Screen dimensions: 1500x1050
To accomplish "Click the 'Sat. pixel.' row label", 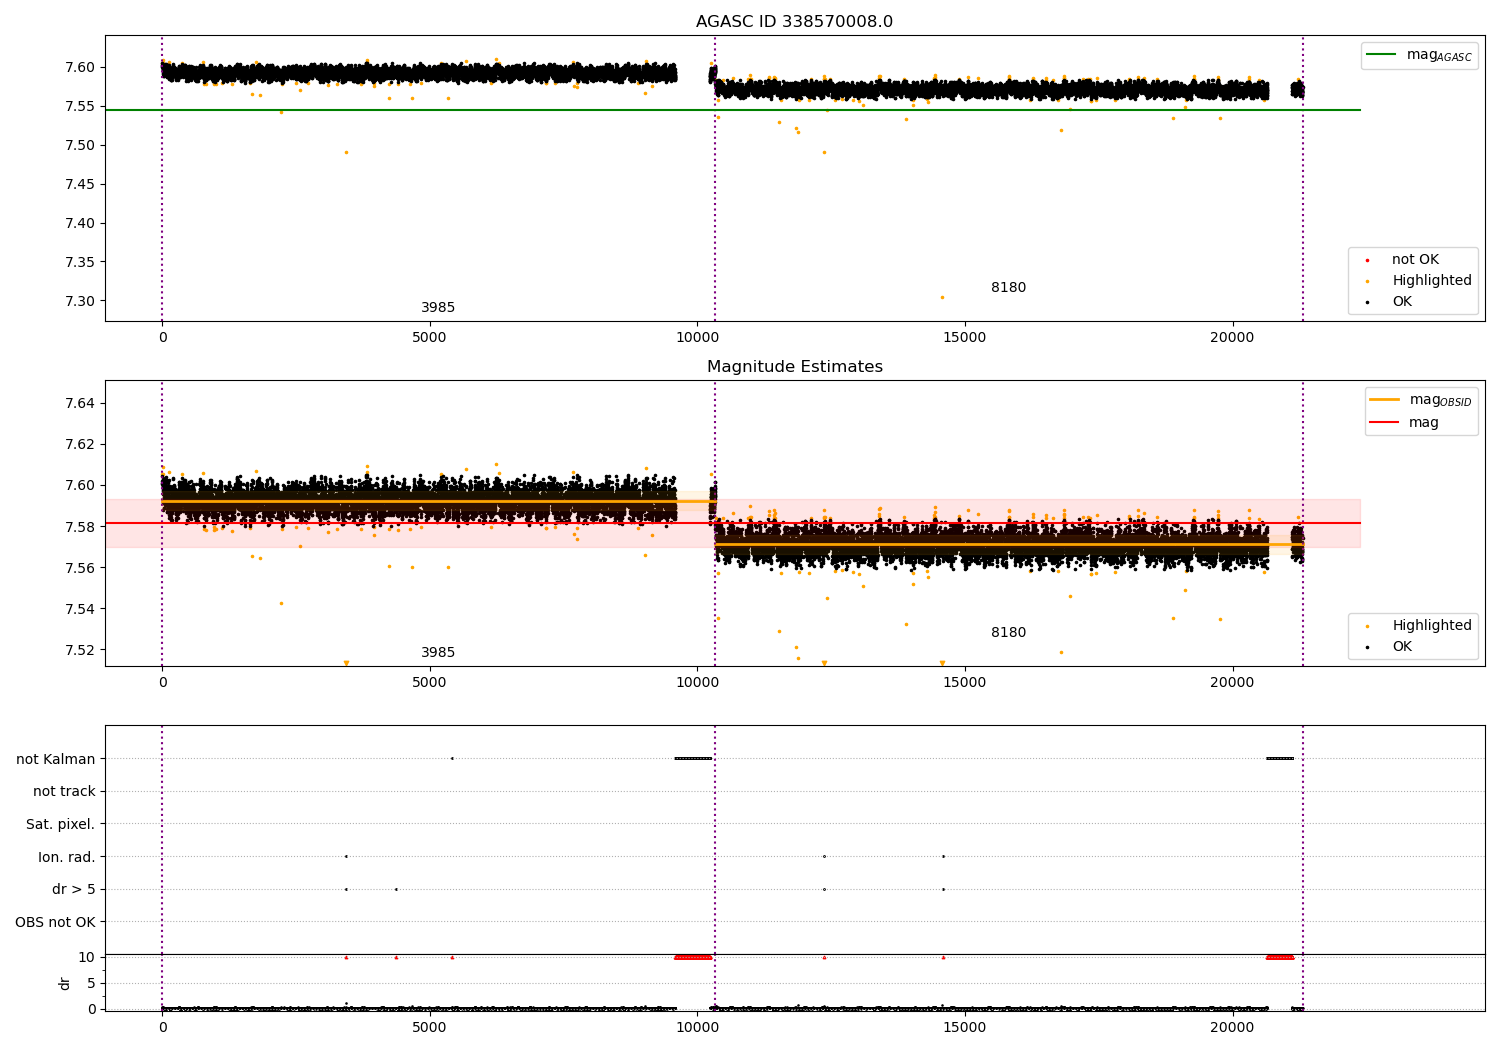I will [x=60, y=825].
